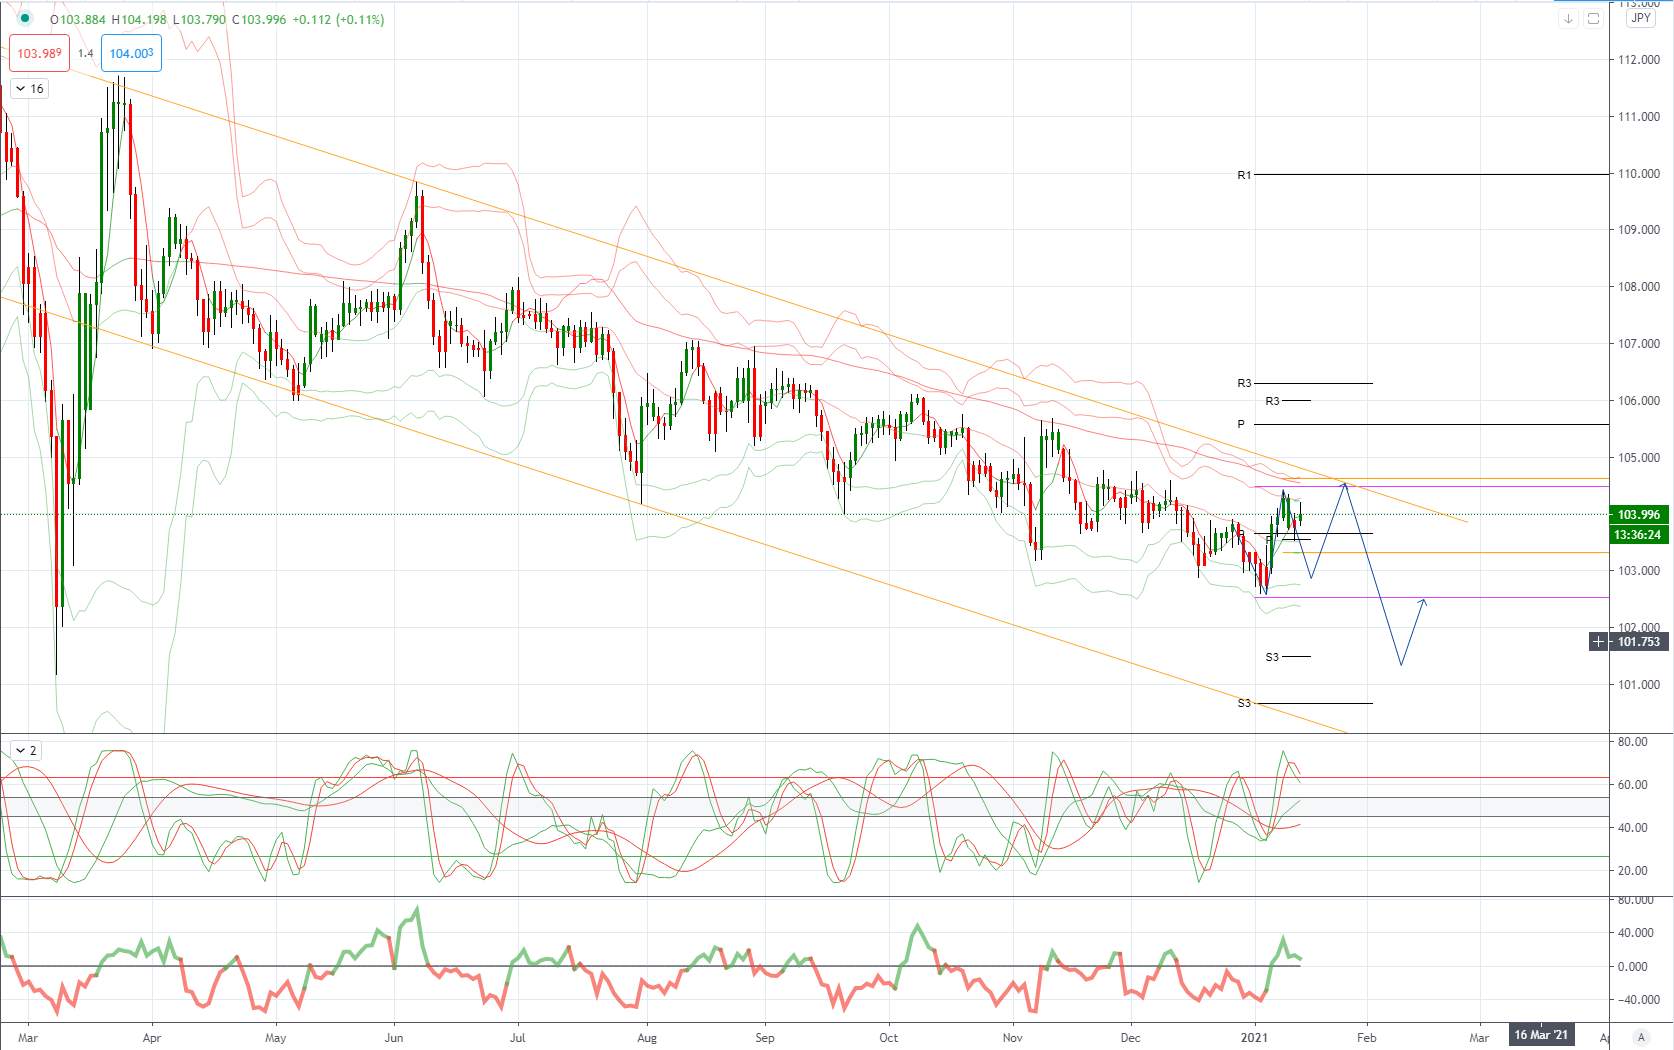Image resolution: width=1674 pixels, height=1050 pixels.
Task: Toggle auto scale with the A button
Action: point(1641,1036)
